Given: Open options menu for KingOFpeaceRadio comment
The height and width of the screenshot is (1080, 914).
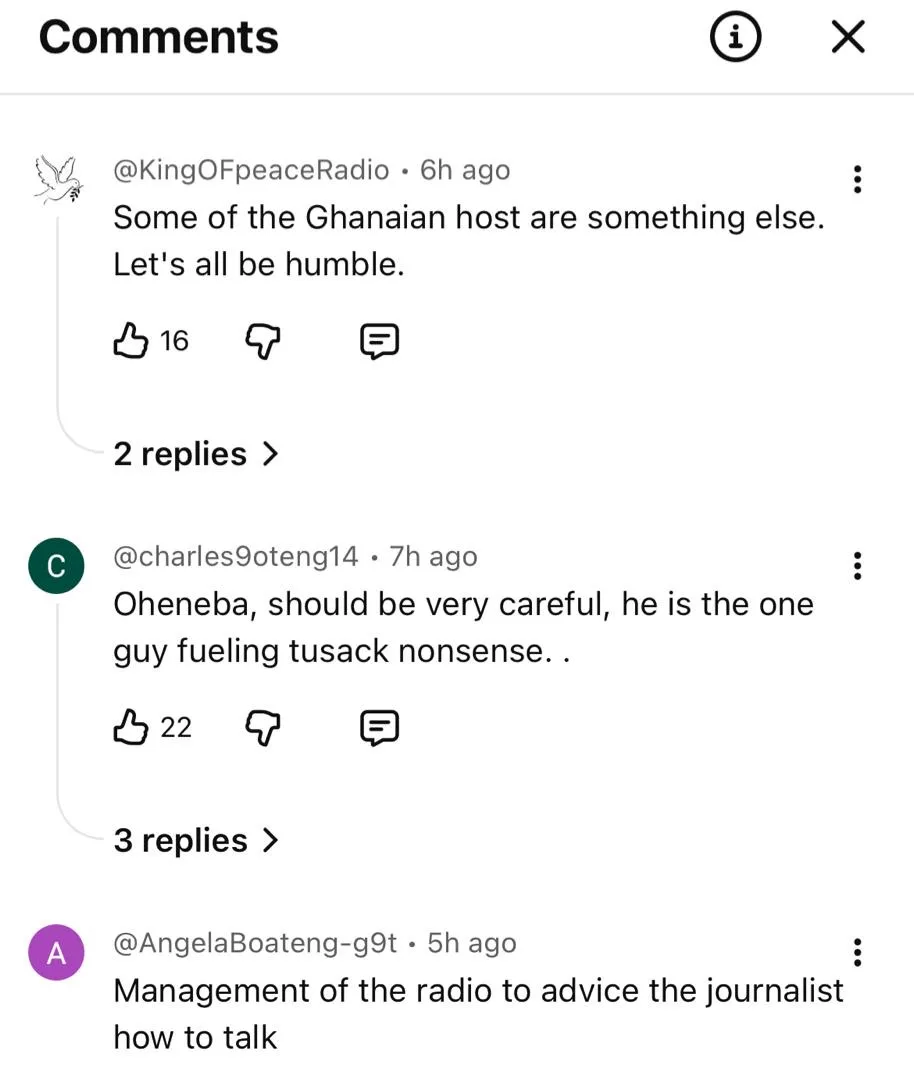Looking at the screenshot, I should (856, 179).
